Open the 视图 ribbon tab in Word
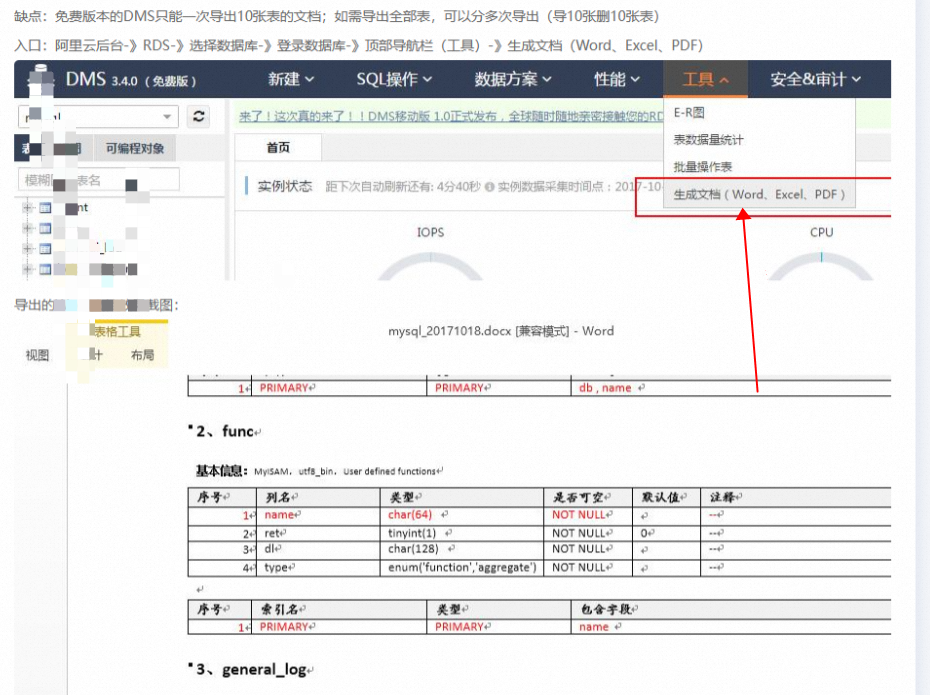 (37, 355)
